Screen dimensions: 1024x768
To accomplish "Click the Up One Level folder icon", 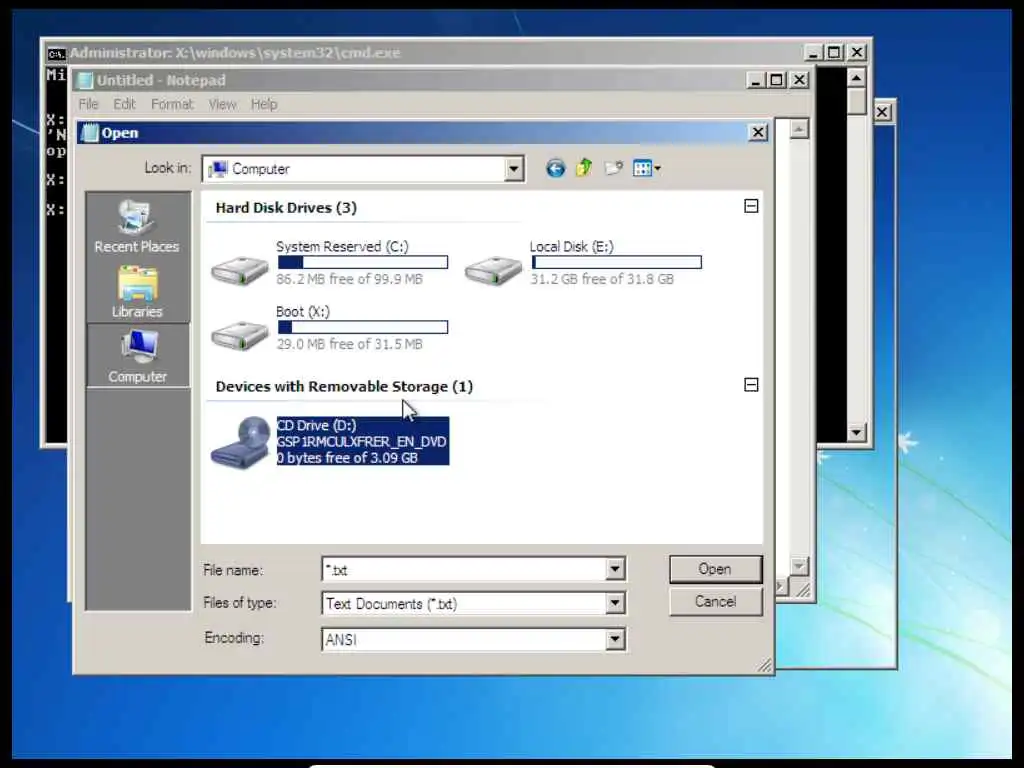I will (x=584, y=168).
